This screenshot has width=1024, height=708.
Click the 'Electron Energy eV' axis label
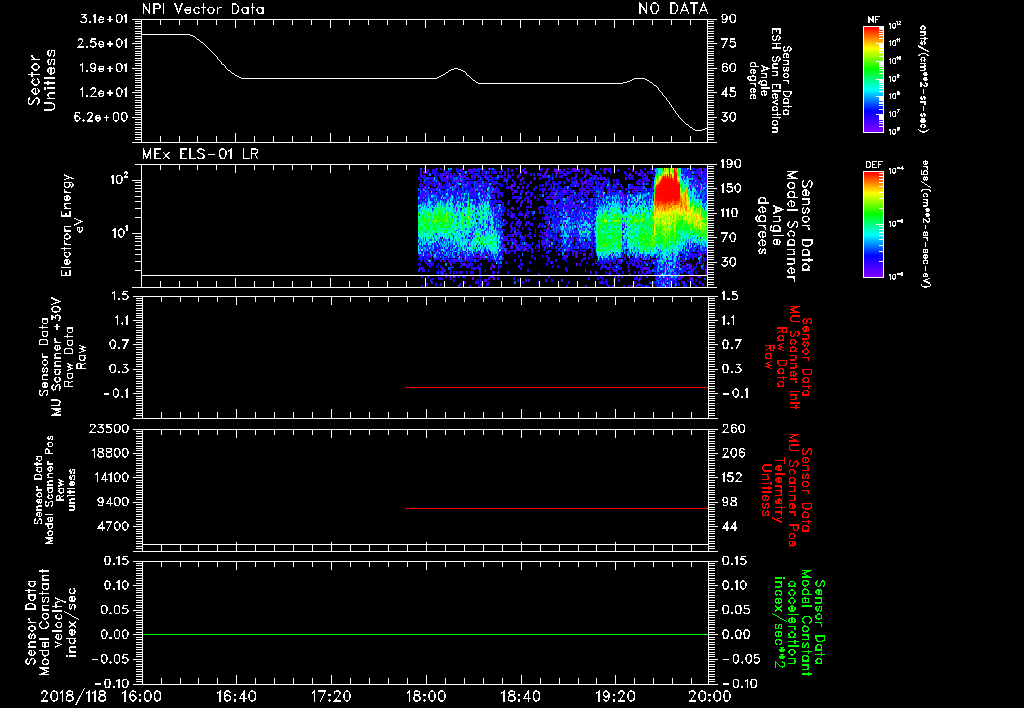tap(71, 225)
